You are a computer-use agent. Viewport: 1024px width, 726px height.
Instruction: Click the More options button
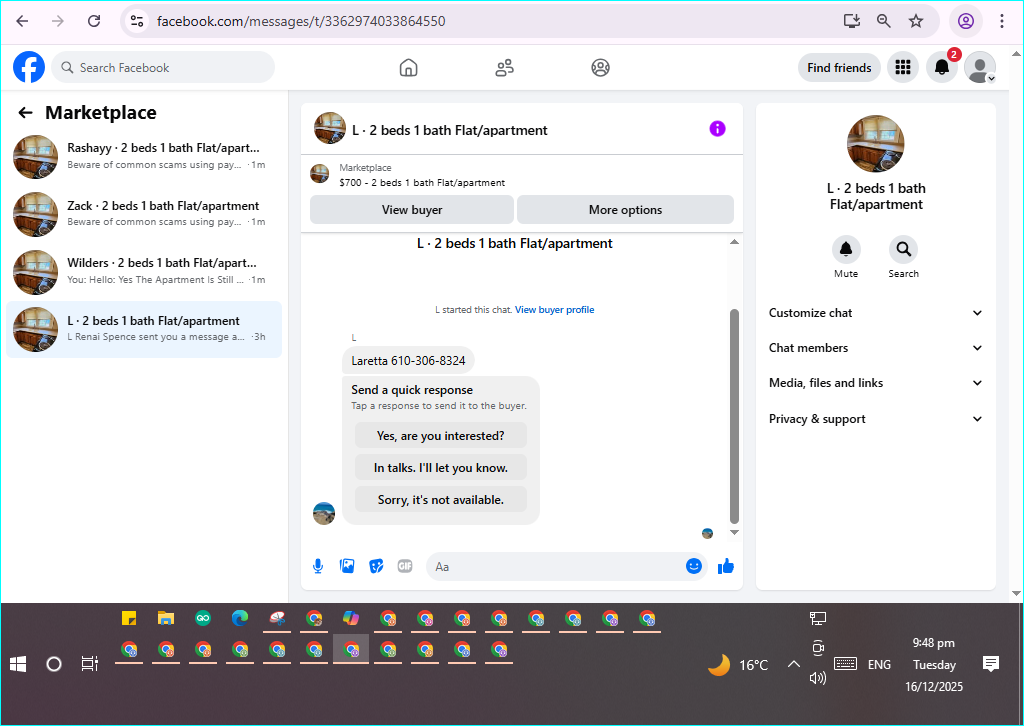[626, 210]
